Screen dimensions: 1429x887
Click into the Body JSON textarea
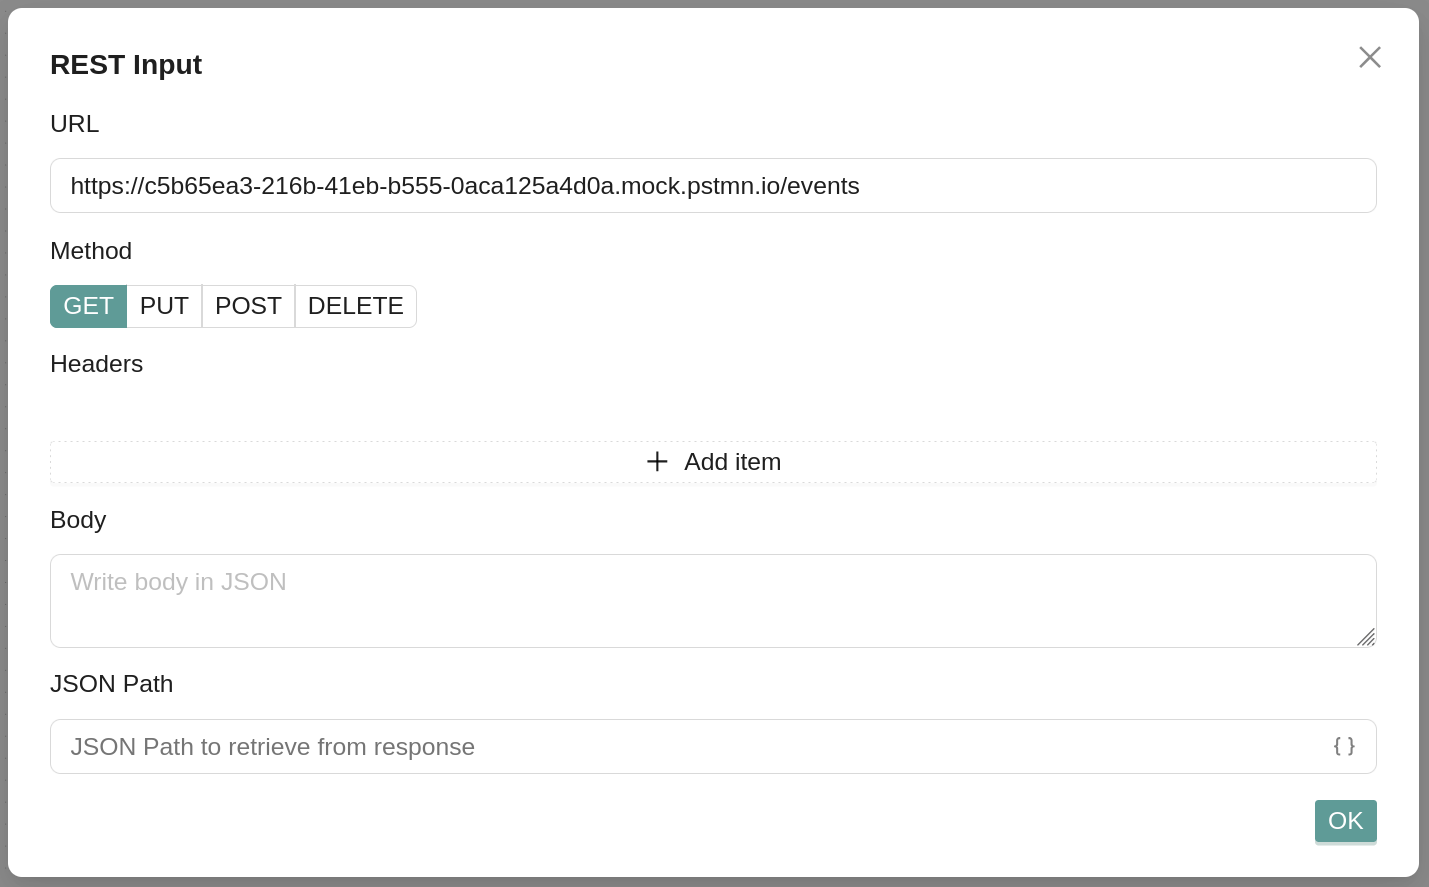713,601
